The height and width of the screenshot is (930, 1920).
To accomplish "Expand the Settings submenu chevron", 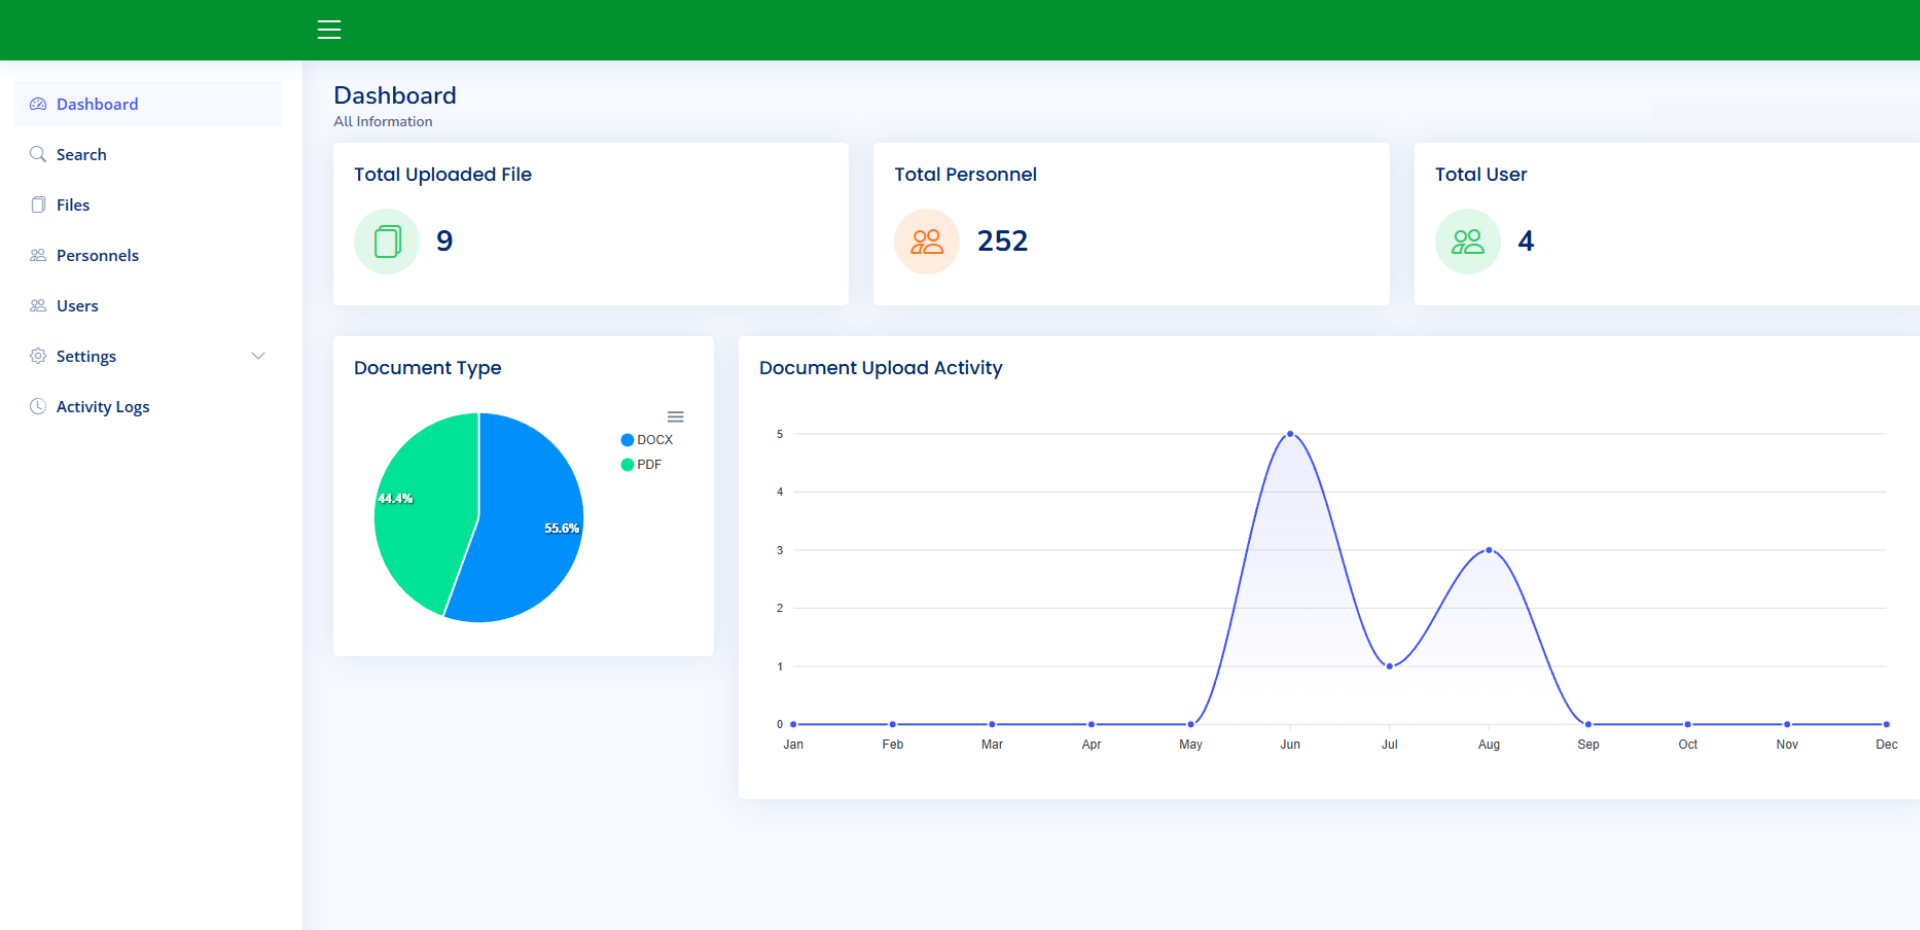I will [258, 356].
